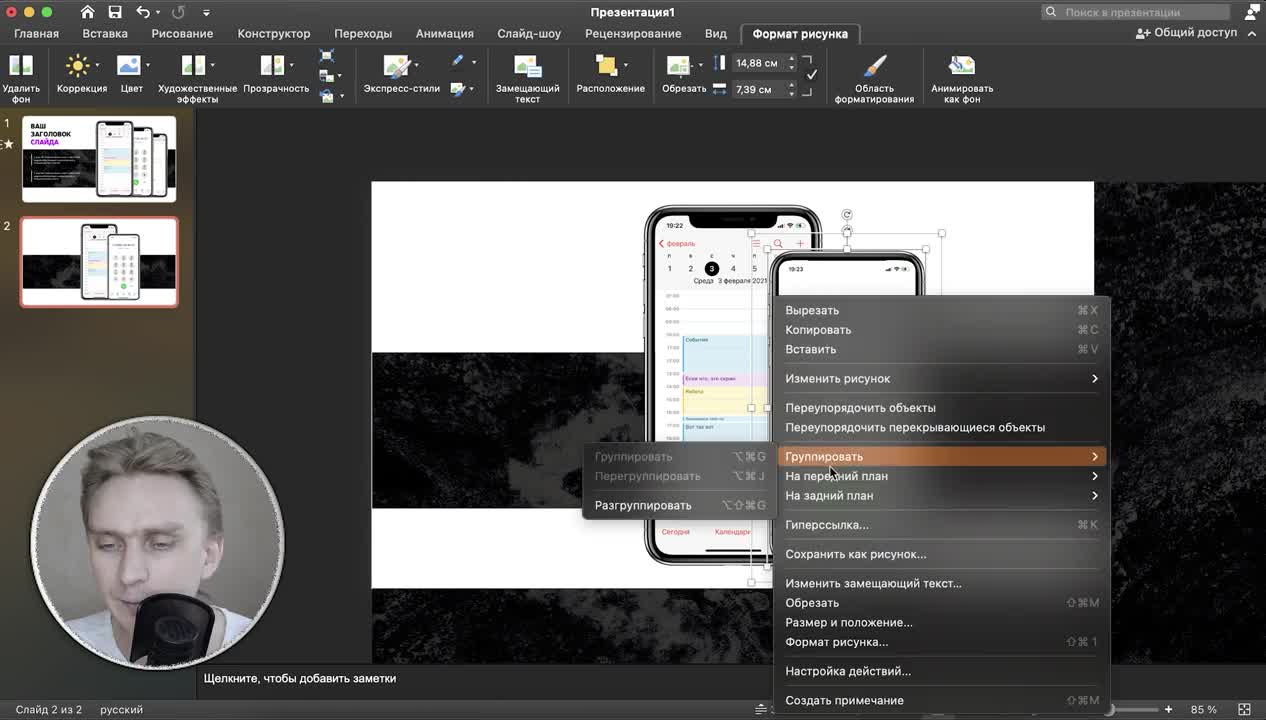
Task: Open the Коррекция sun icon
Action: (x=77, y=66)
